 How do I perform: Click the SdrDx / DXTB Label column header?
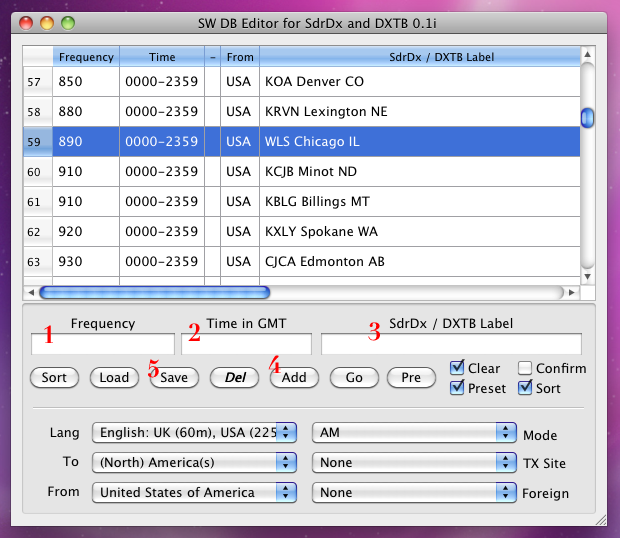pyautogui.click(x=420, y=57)
